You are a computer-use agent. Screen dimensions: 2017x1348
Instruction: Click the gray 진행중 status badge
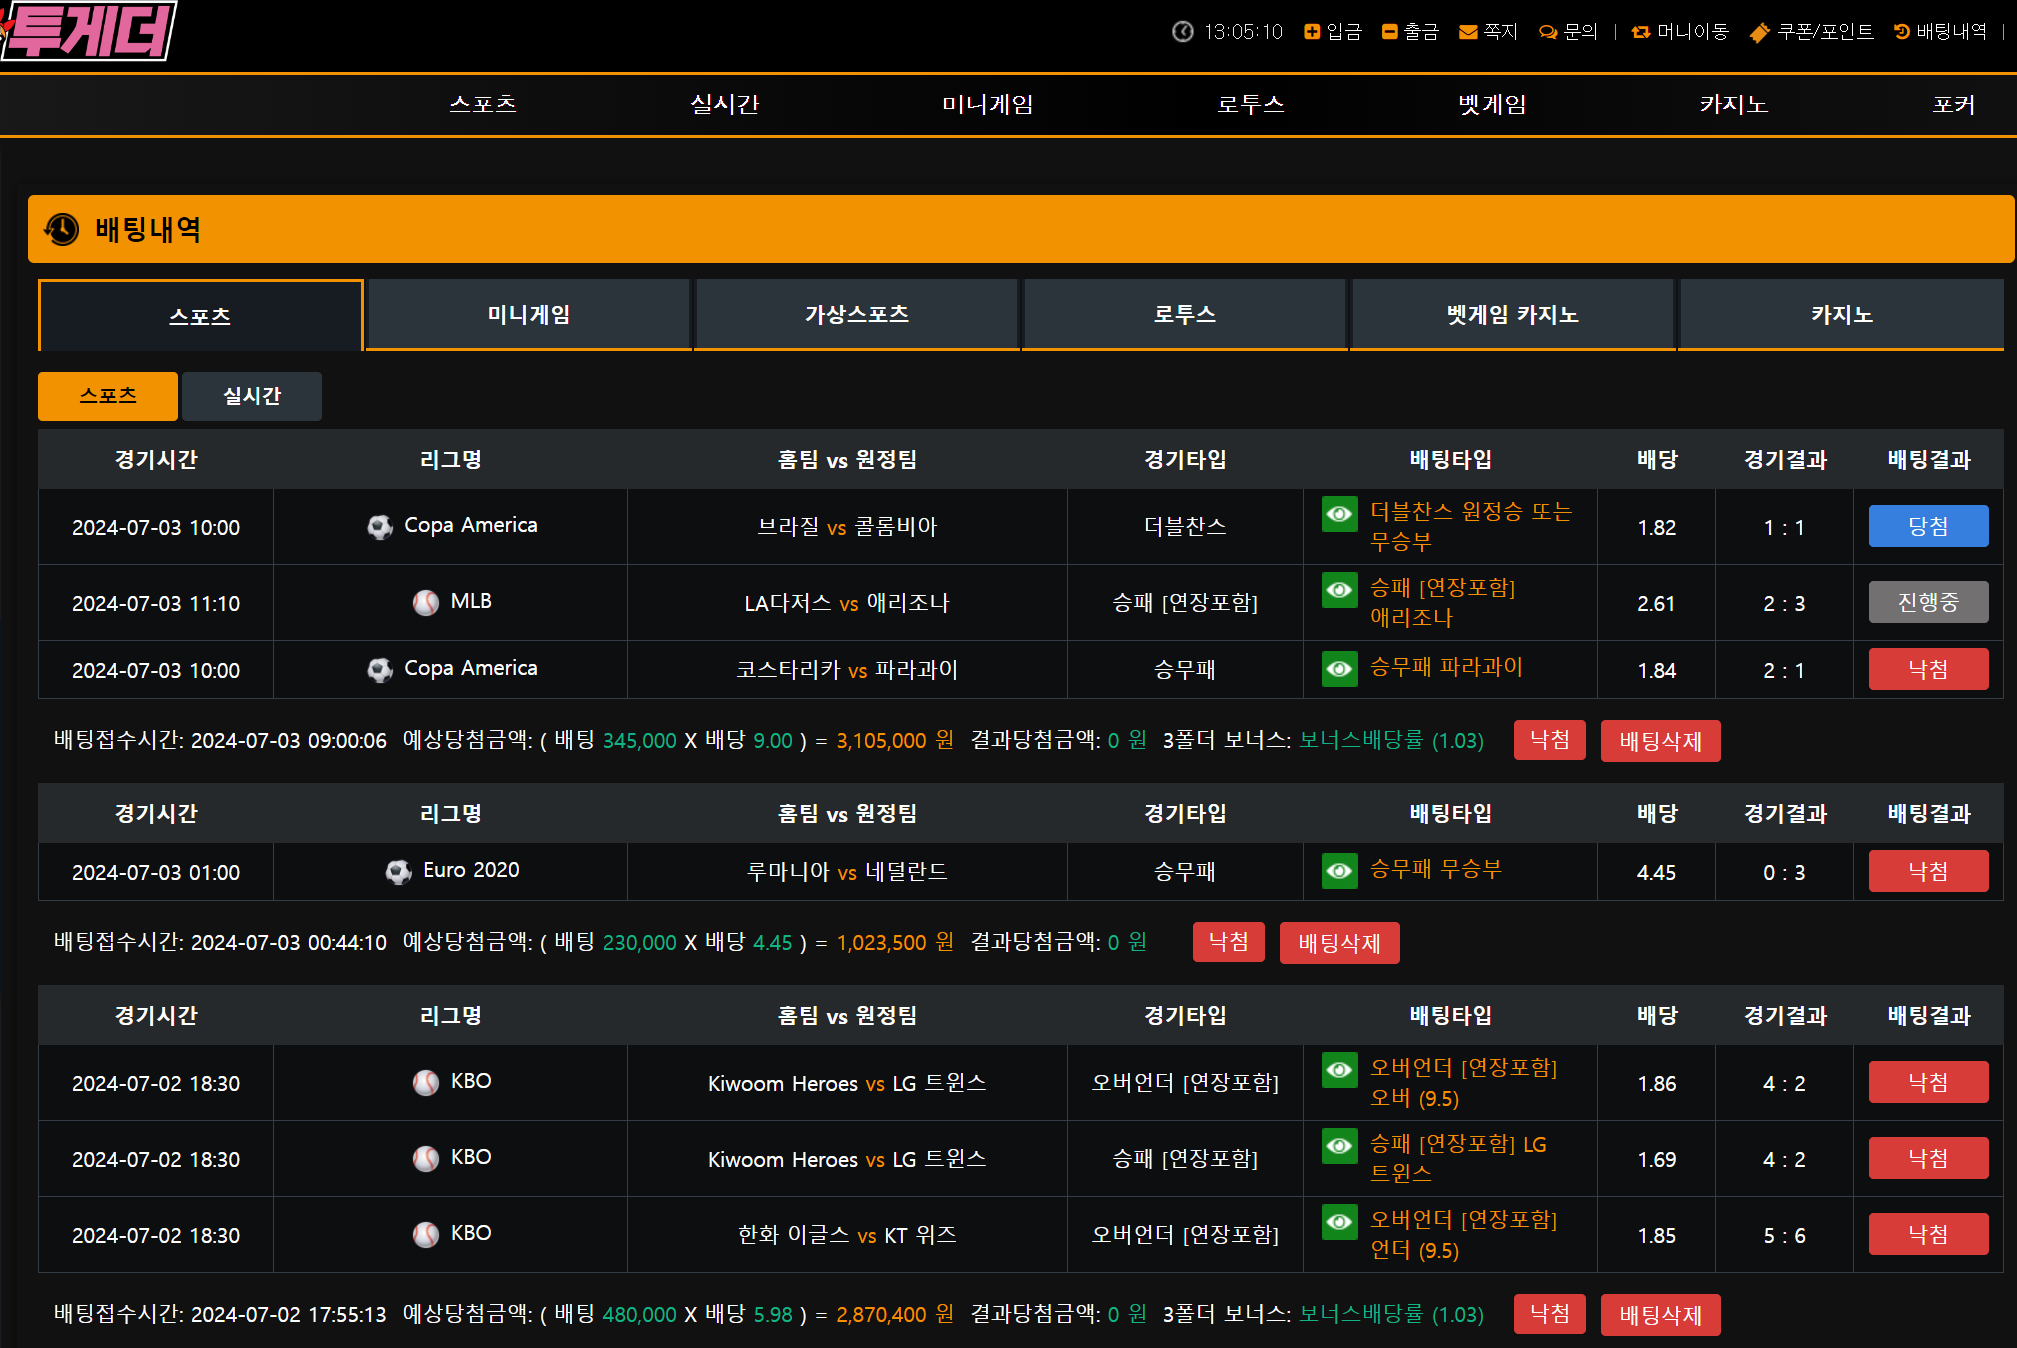1927,602
